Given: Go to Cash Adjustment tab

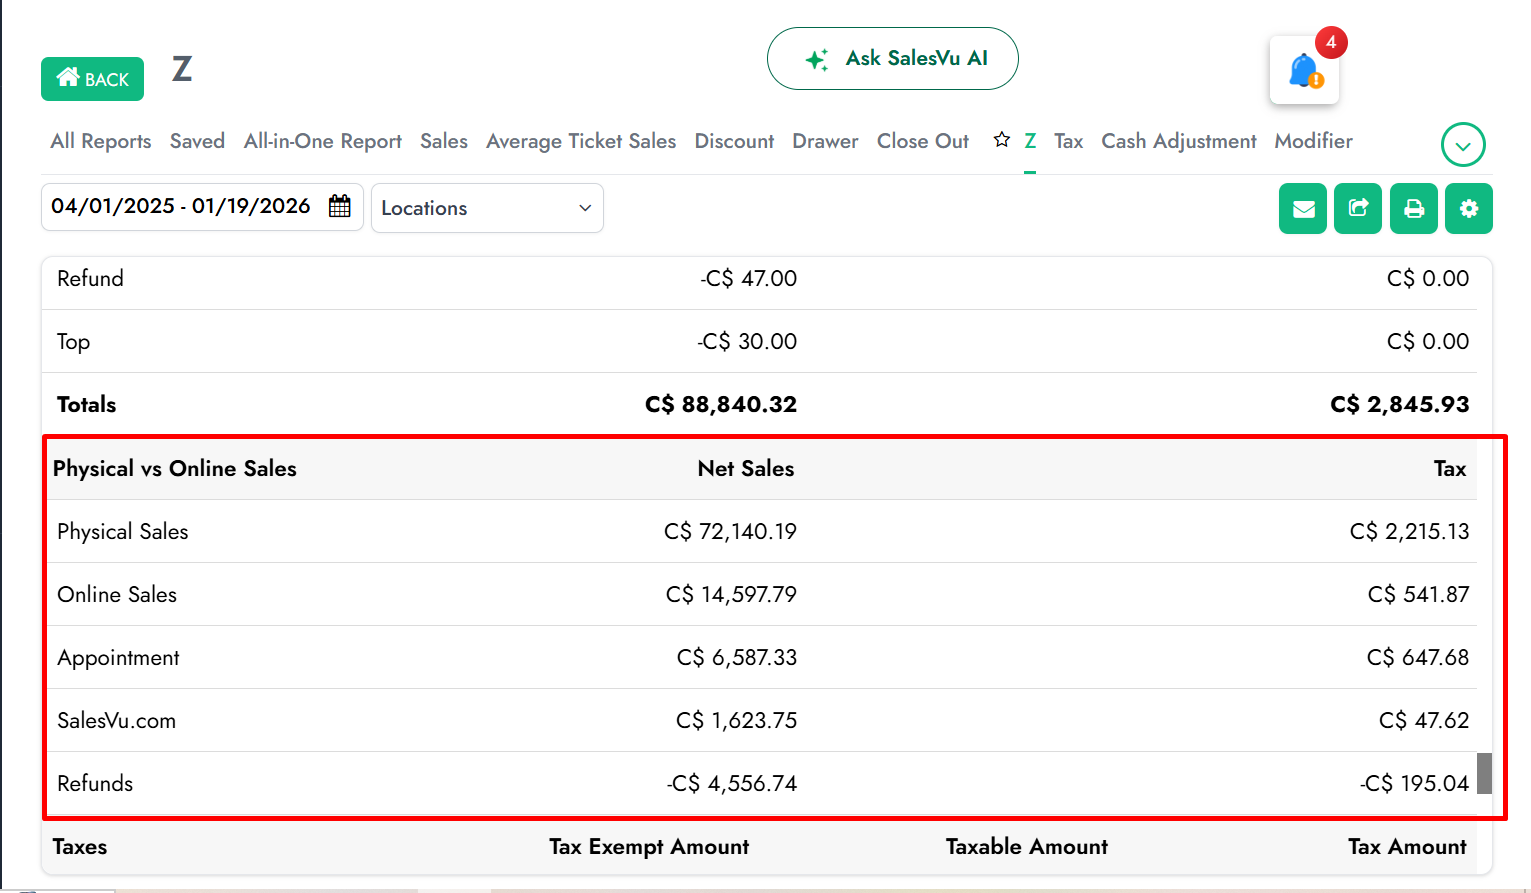Looking at the screenshot, I should 1178,142.
